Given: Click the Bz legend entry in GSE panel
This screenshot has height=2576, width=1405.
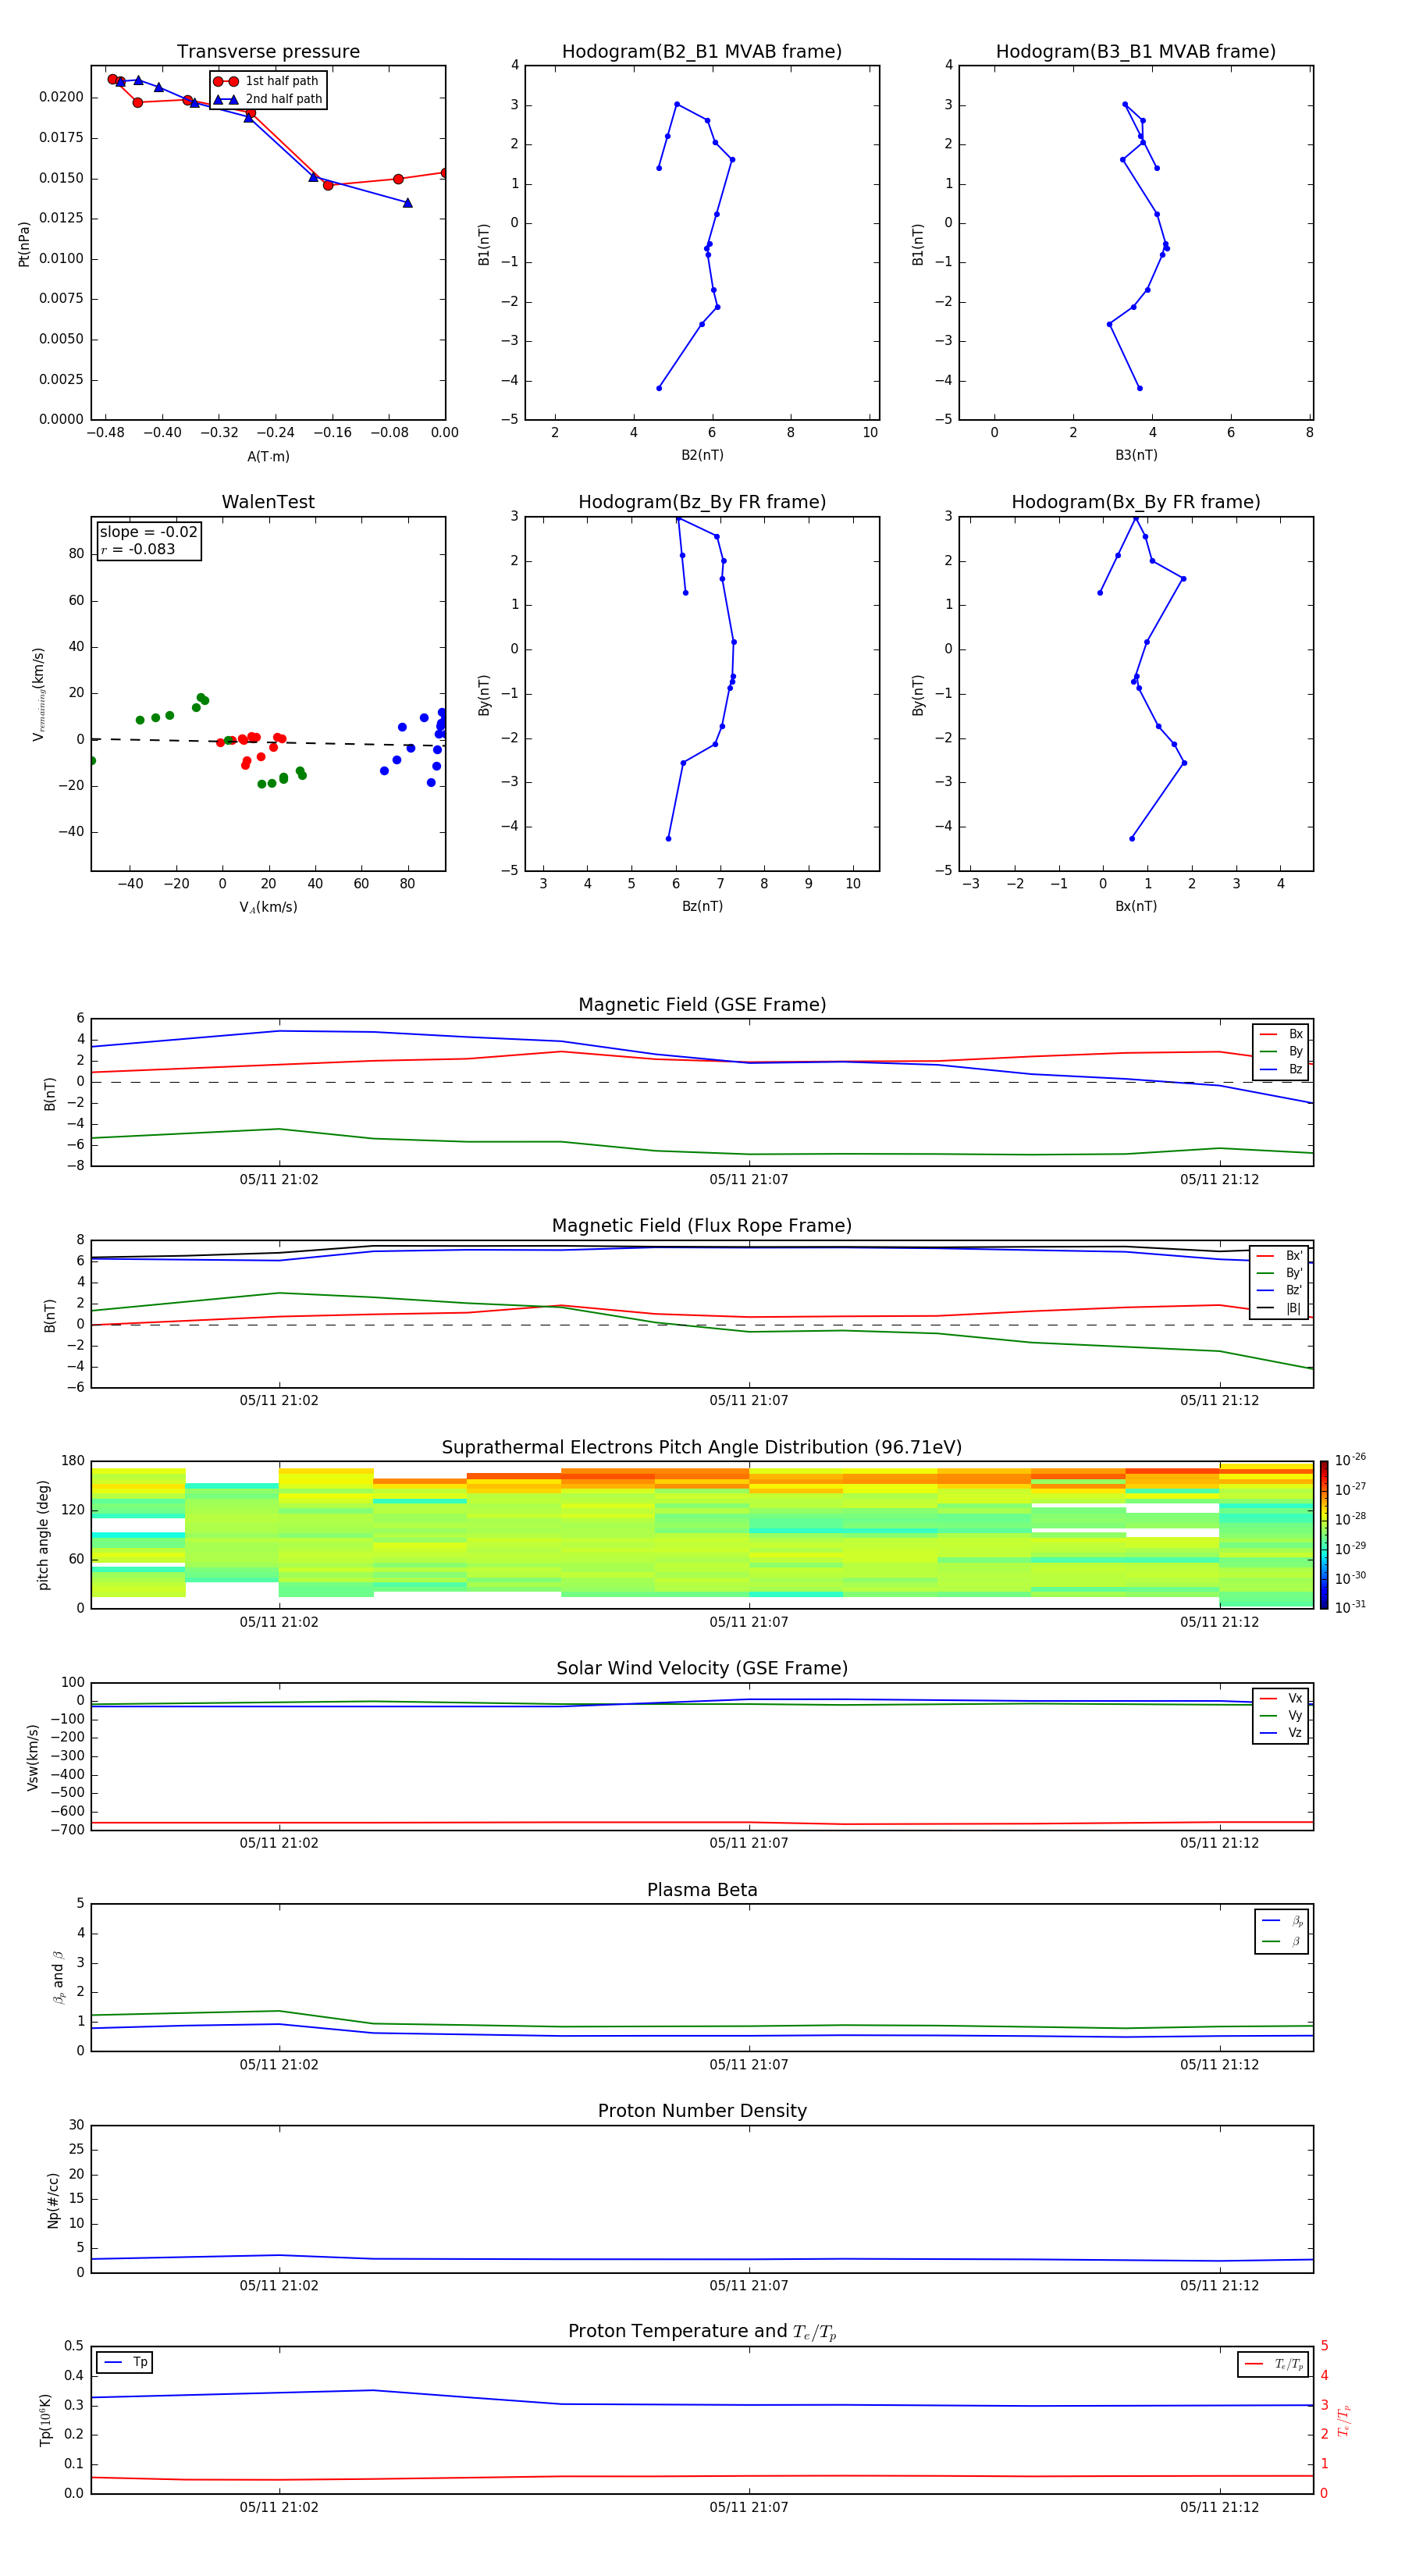Looking at the screenshot, I should pos(1281,1069).
